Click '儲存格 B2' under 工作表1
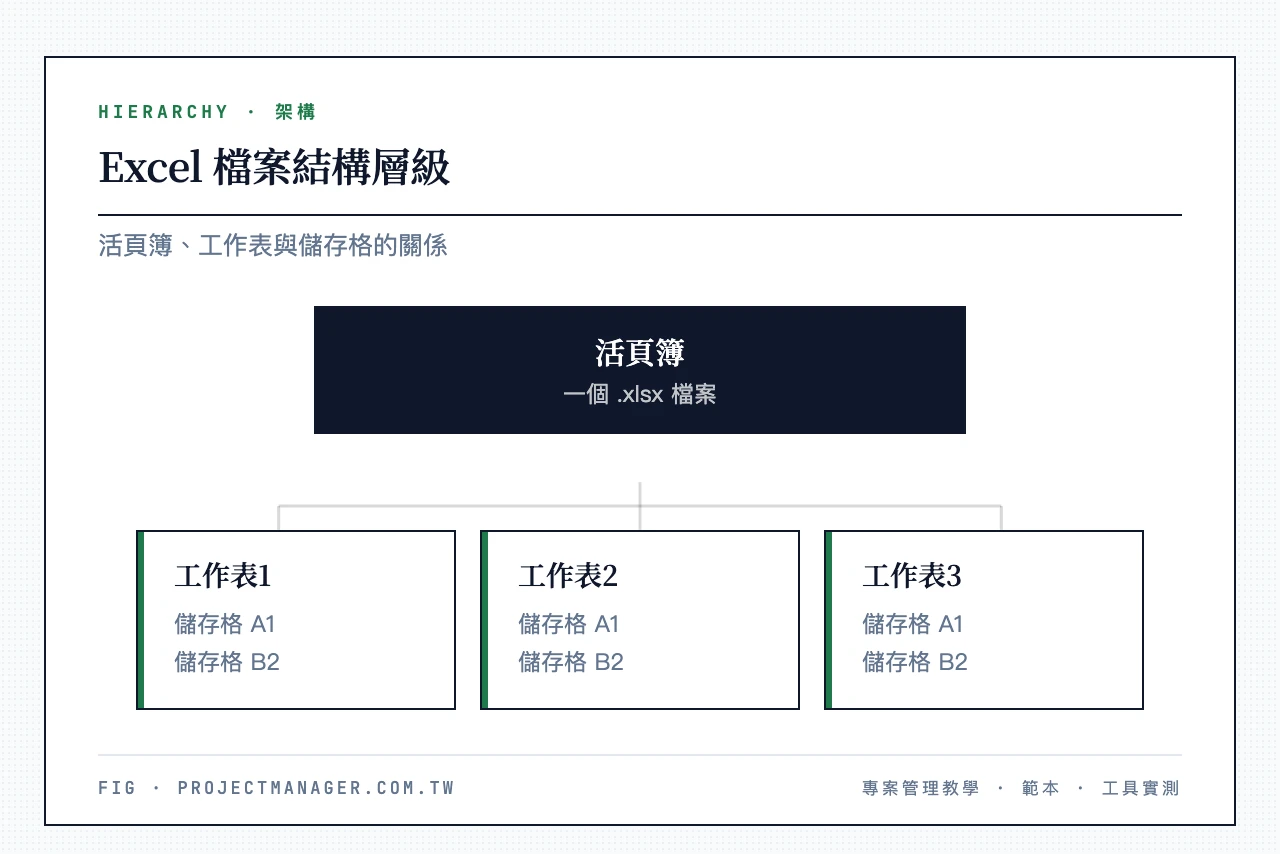1280x854 pixels. tap(227, 662)
